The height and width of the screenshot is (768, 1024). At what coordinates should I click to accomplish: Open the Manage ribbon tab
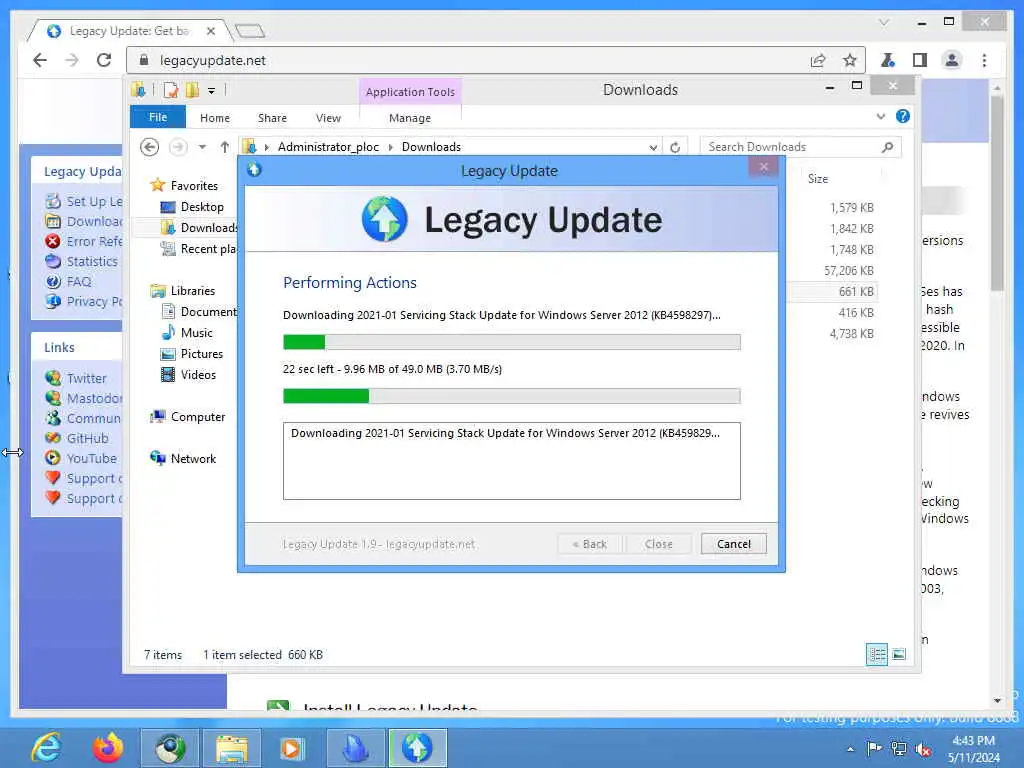click(x=409, y=118)
